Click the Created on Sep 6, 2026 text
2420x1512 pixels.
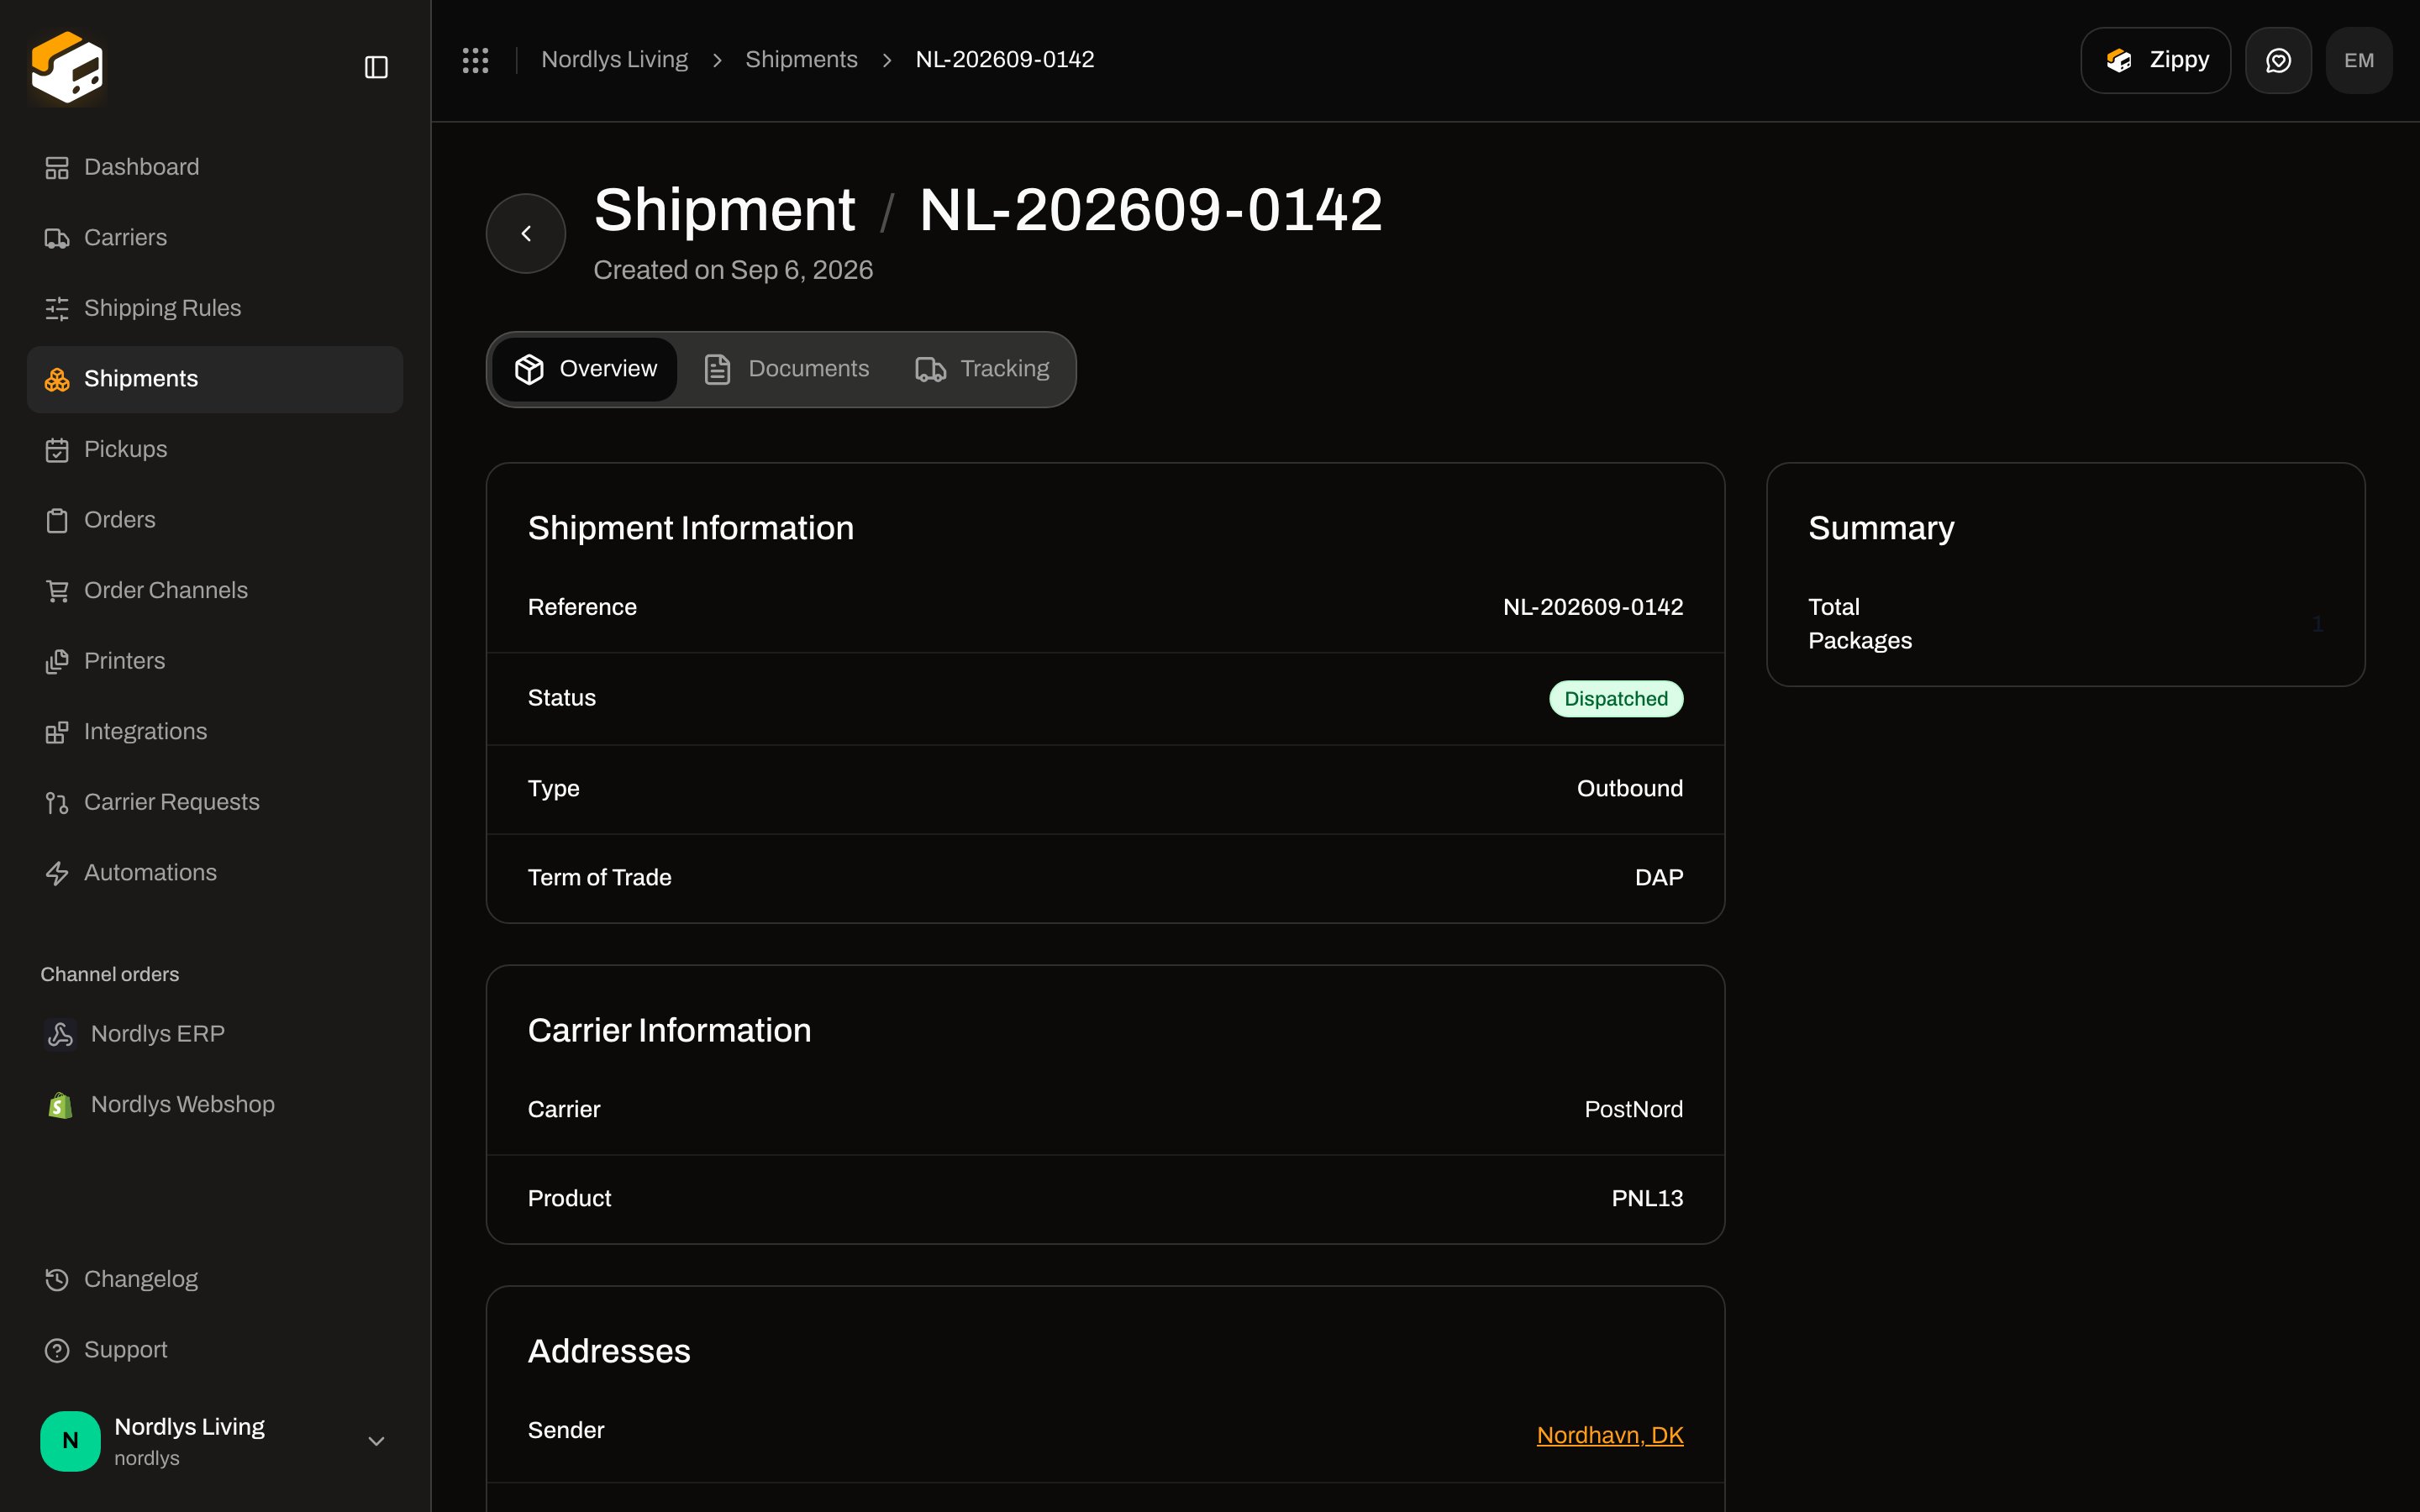point(733,270)
